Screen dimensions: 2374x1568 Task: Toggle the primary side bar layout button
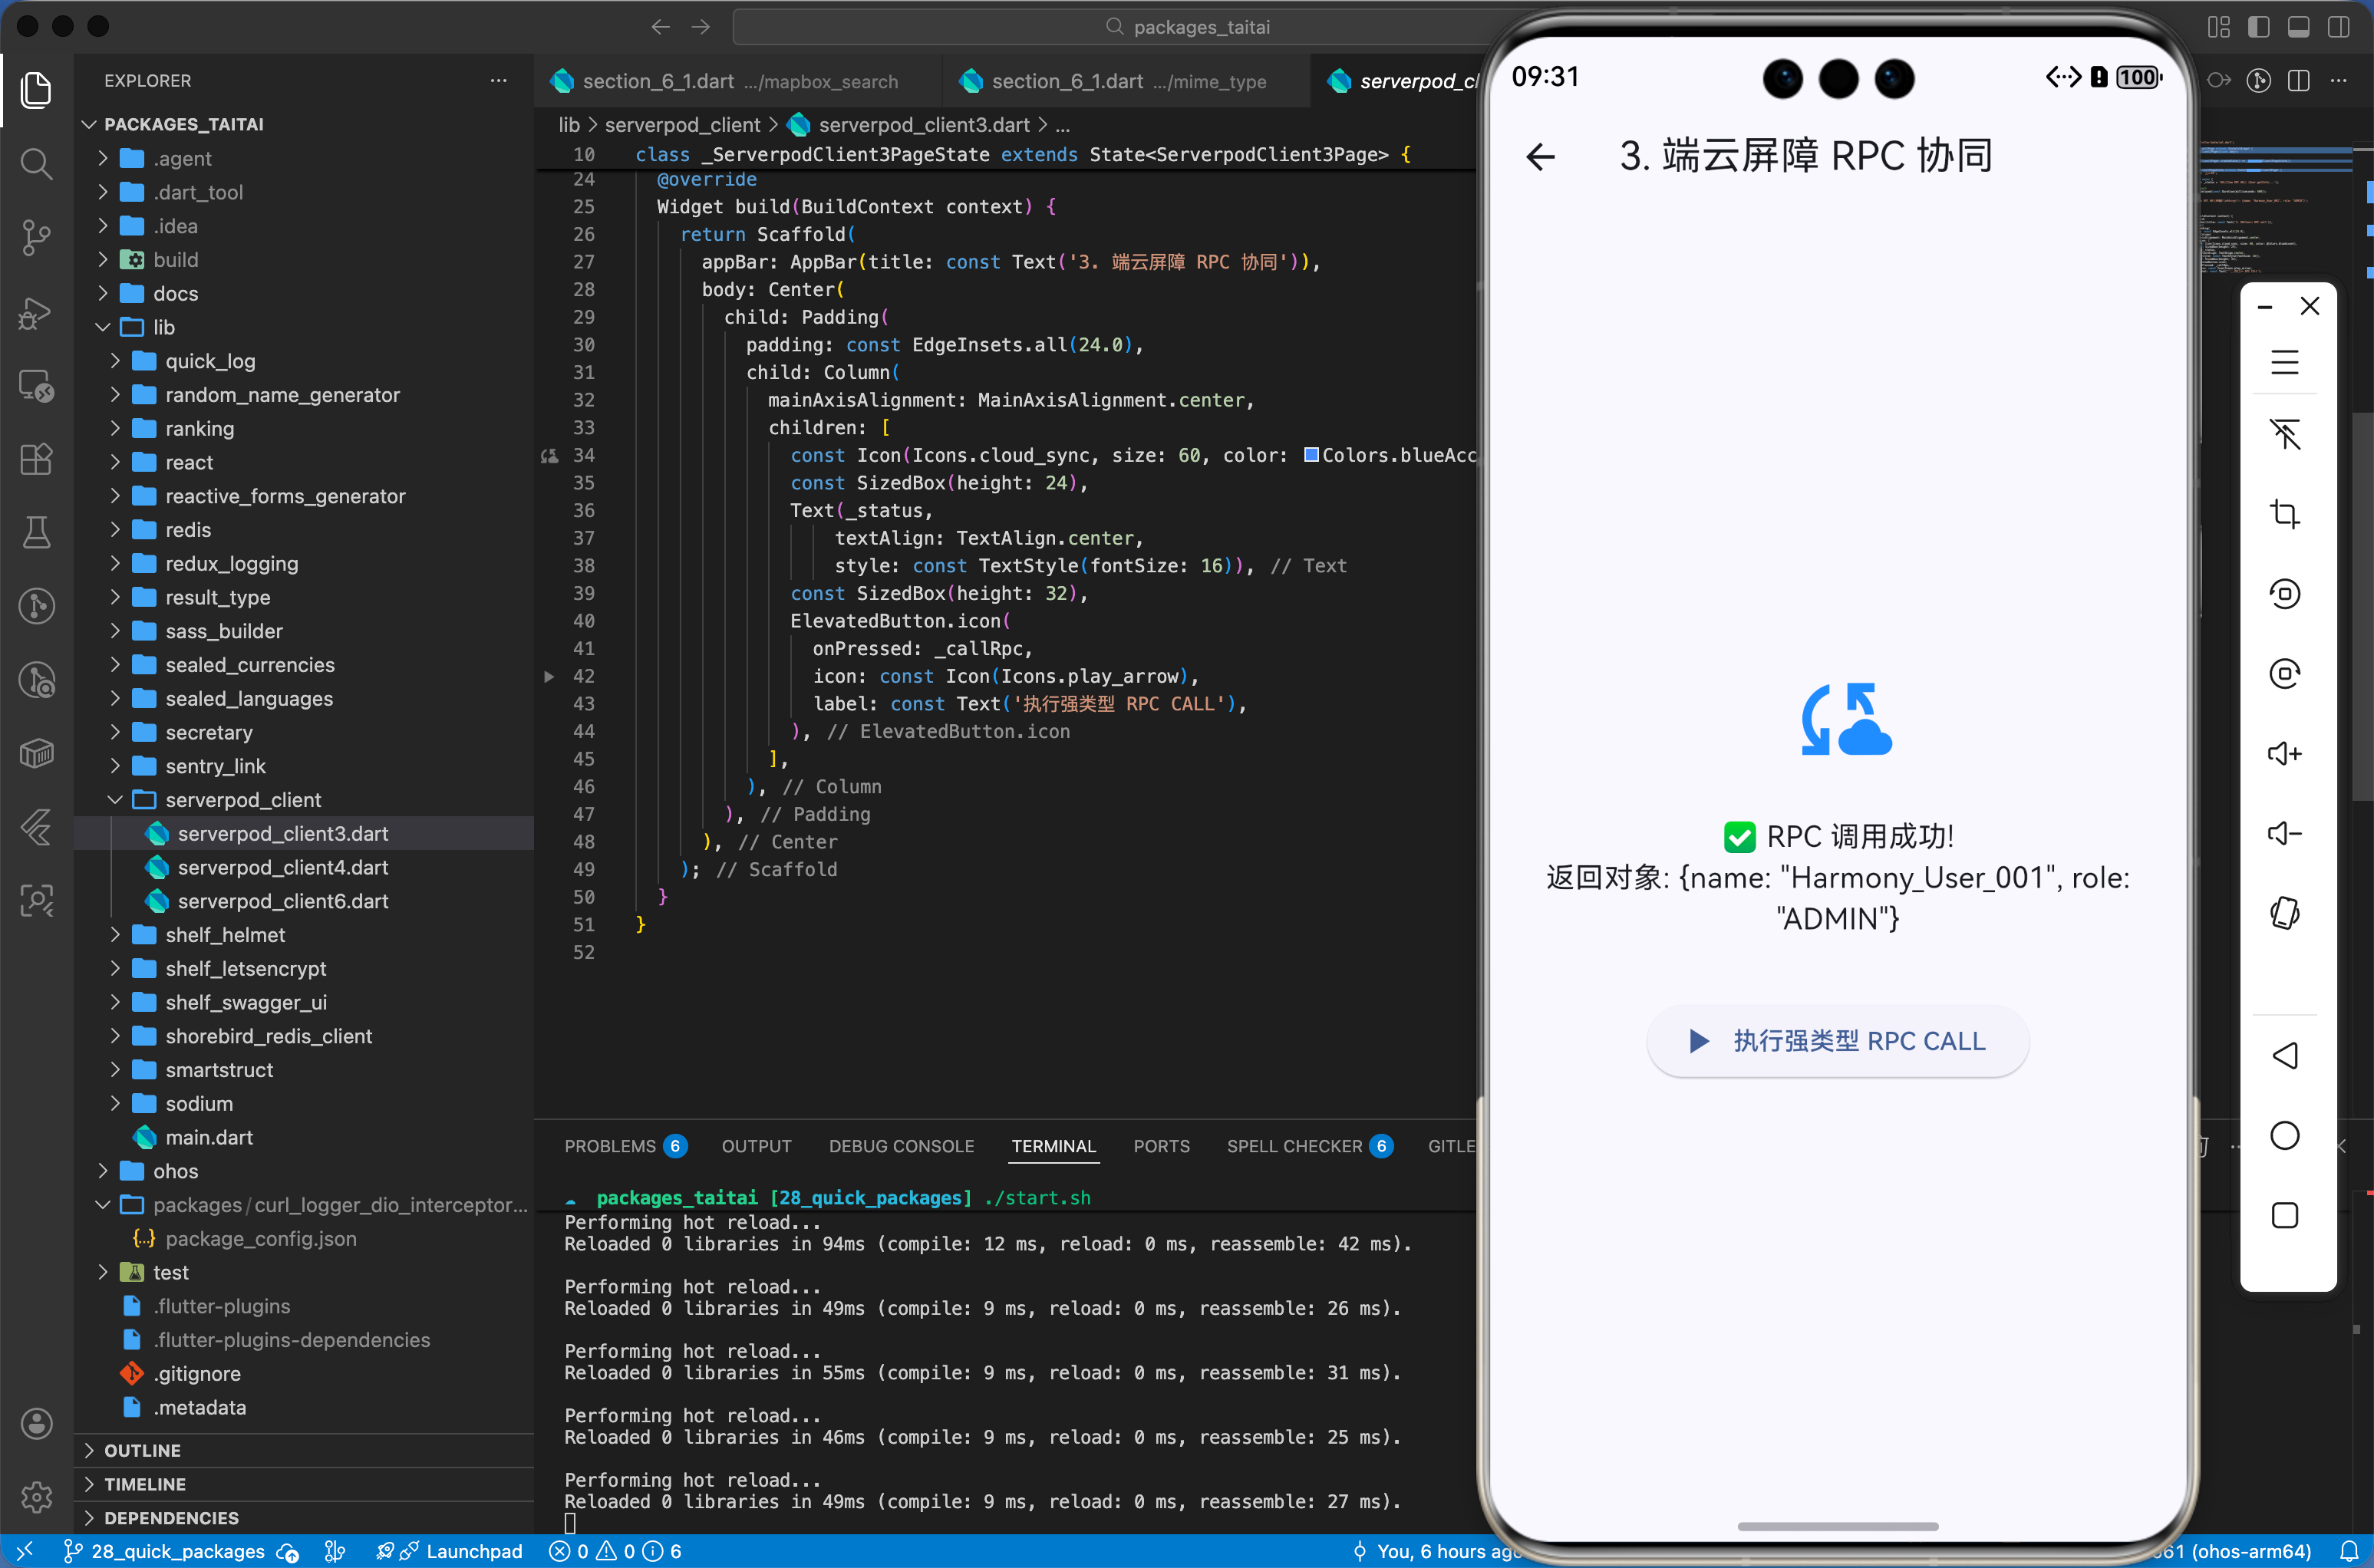[x=2258, y=27]
